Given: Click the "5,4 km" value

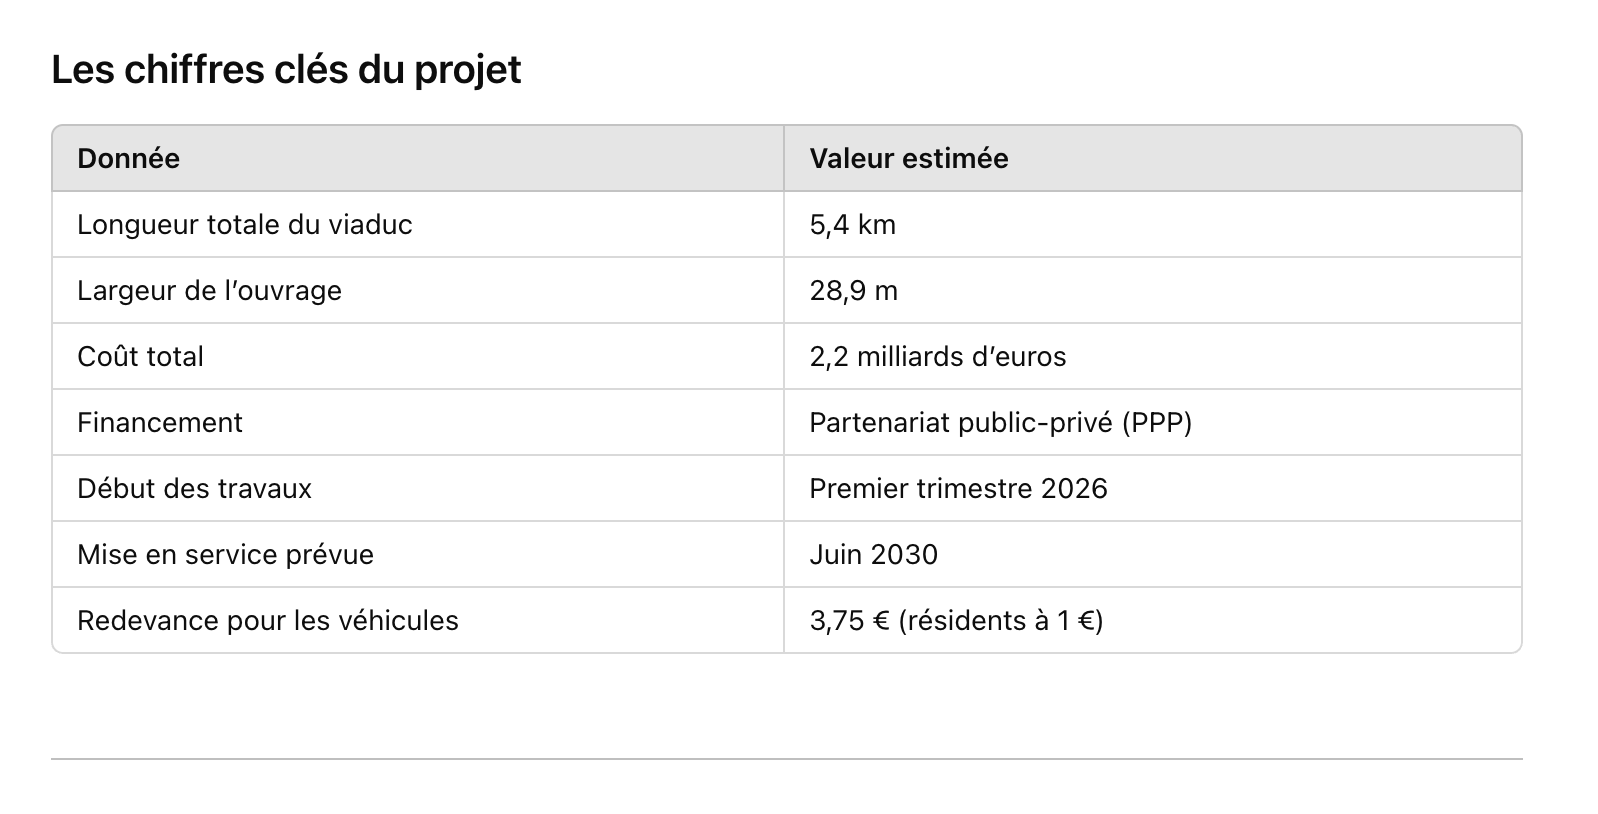Looking at the screenshot, I should click(852, 225).
